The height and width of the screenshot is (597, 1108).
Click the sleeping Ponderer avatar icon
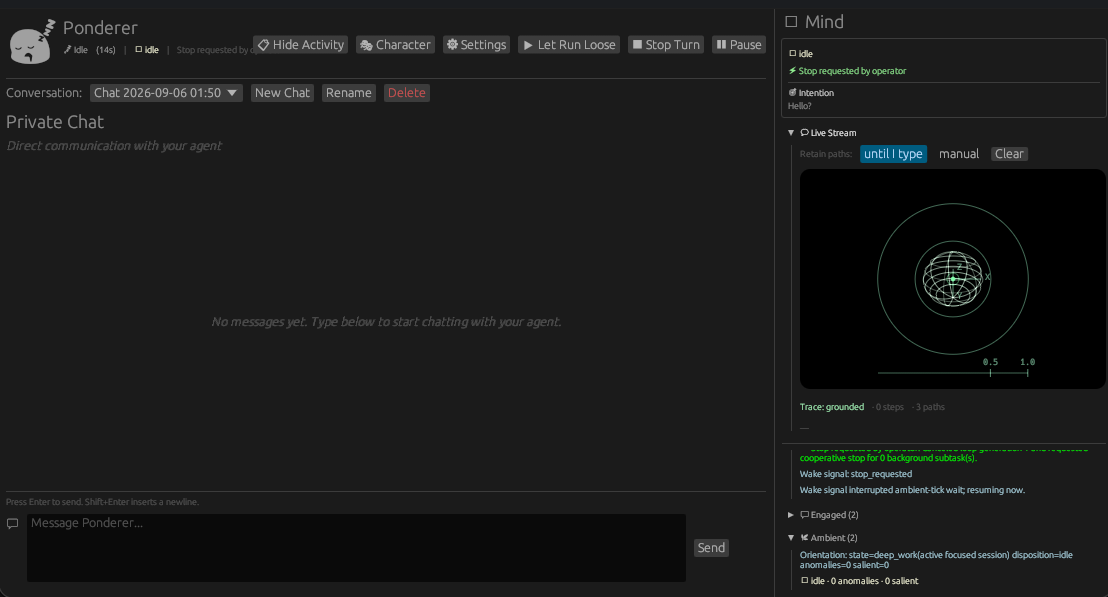(32, 42)
